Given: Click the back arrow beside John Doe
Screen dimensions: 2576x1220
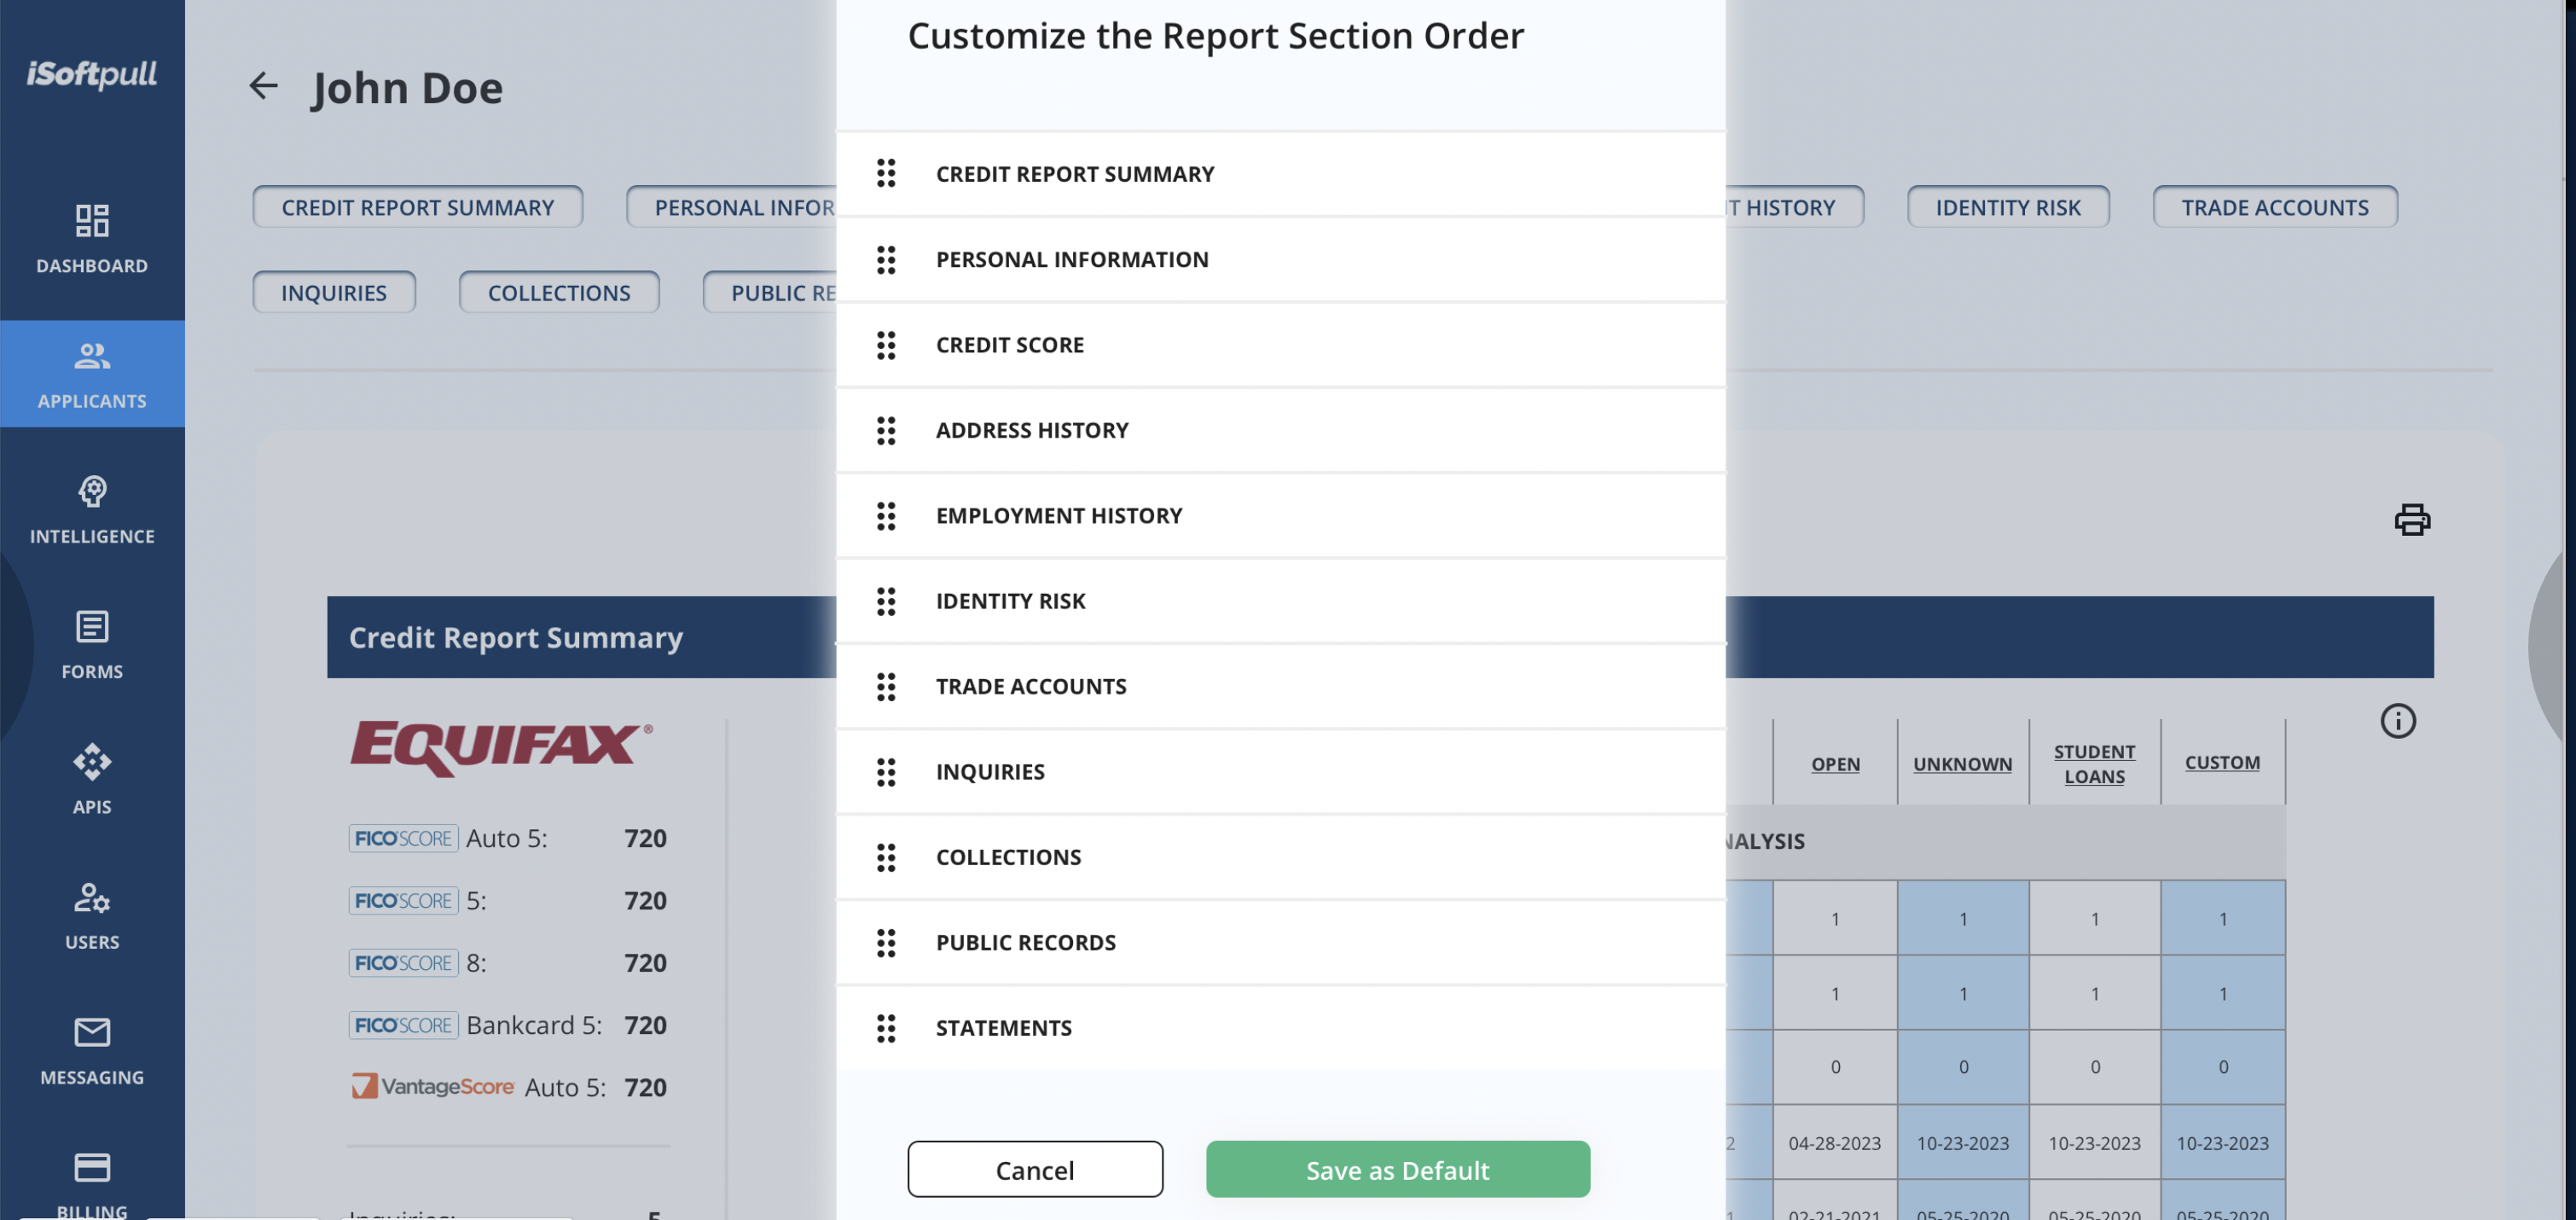Looking at the screenshot, I should tap(263, 86).
